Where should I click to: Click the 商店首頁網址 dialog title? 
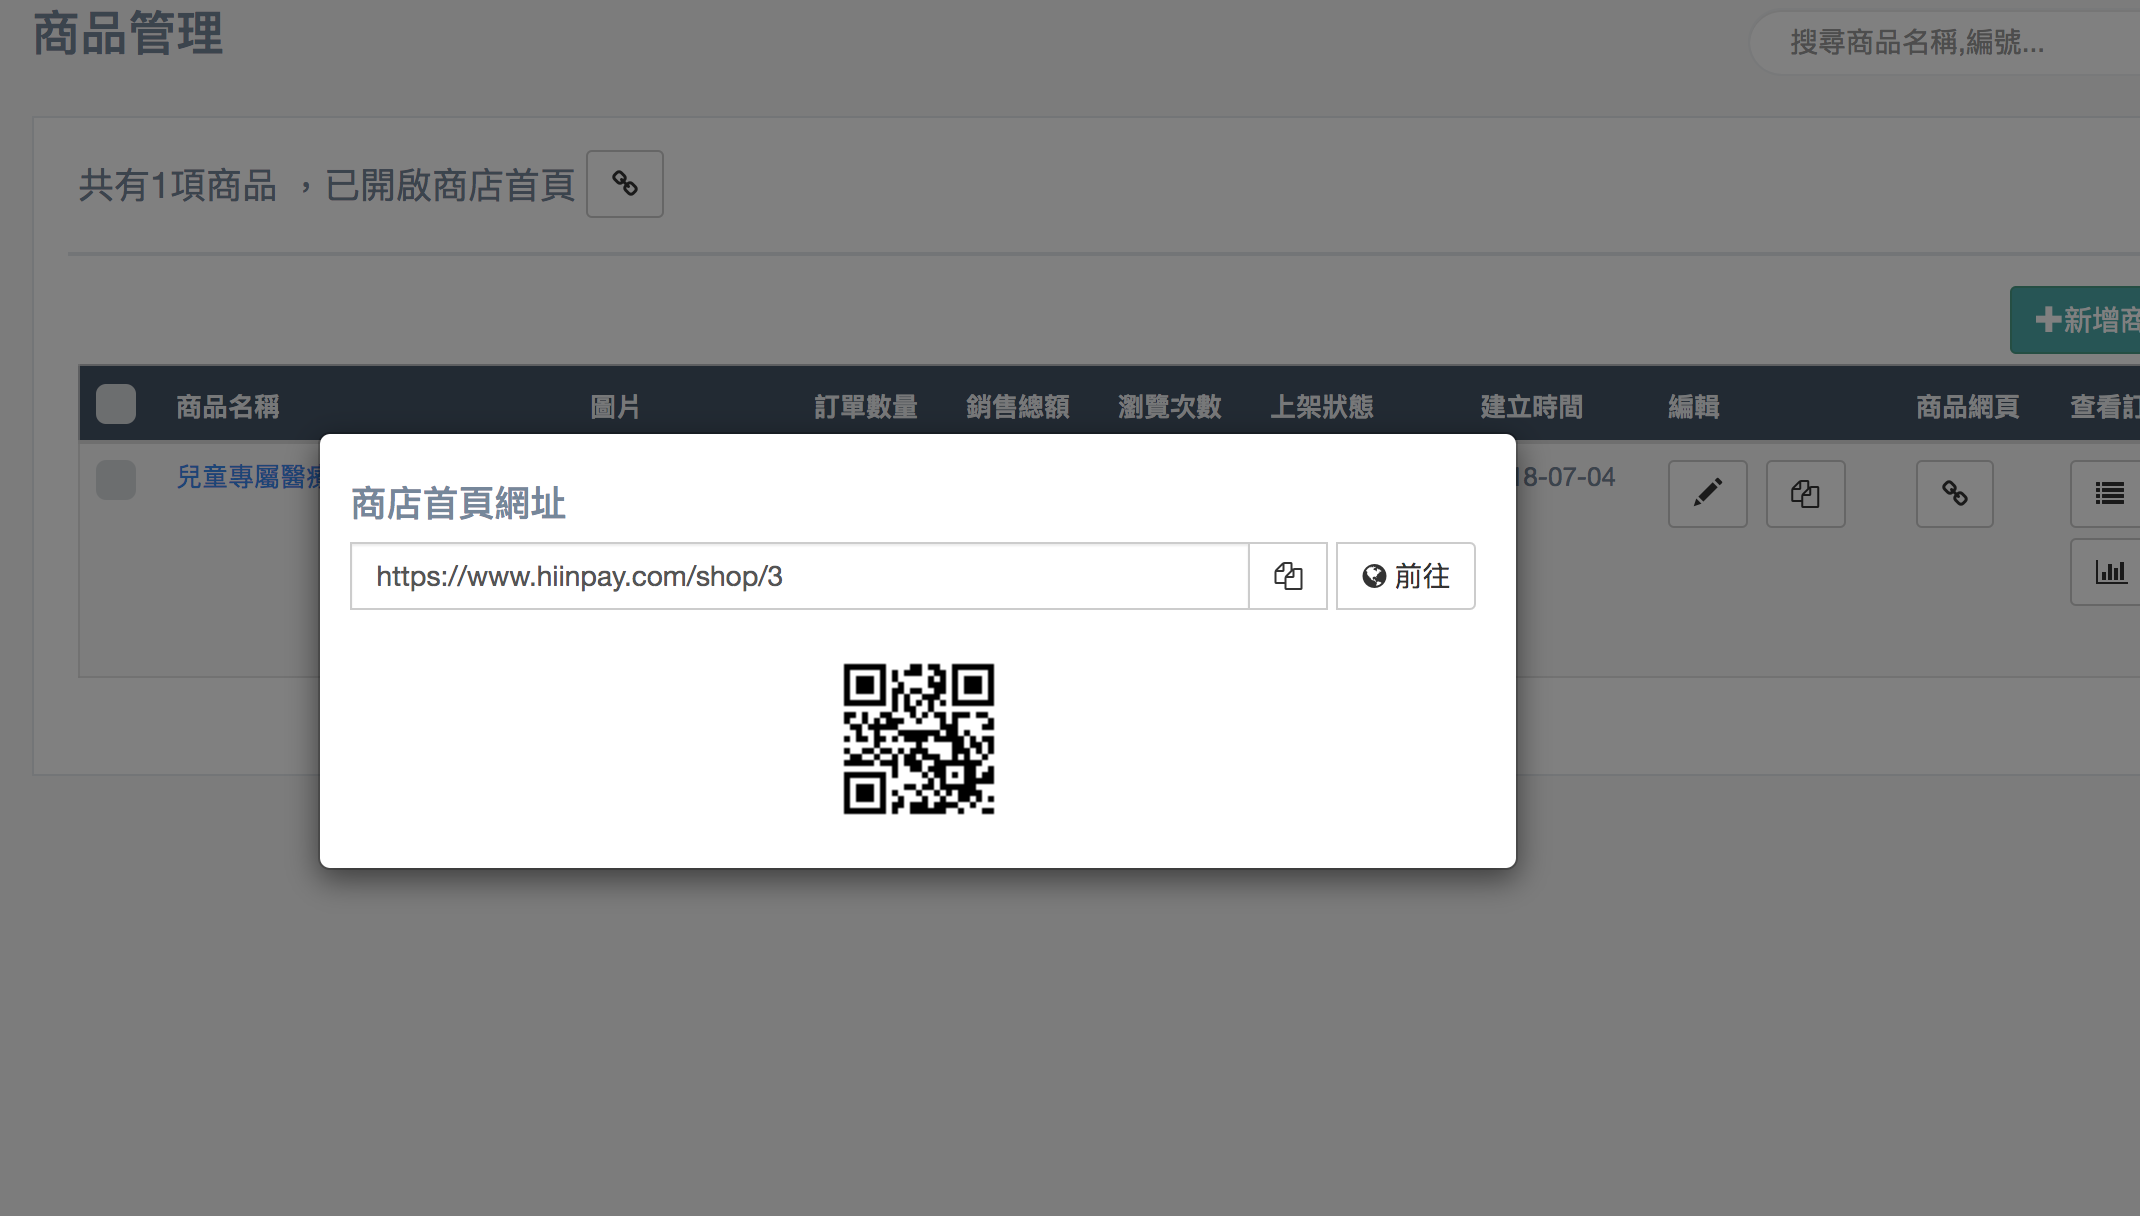coord(458,503)
